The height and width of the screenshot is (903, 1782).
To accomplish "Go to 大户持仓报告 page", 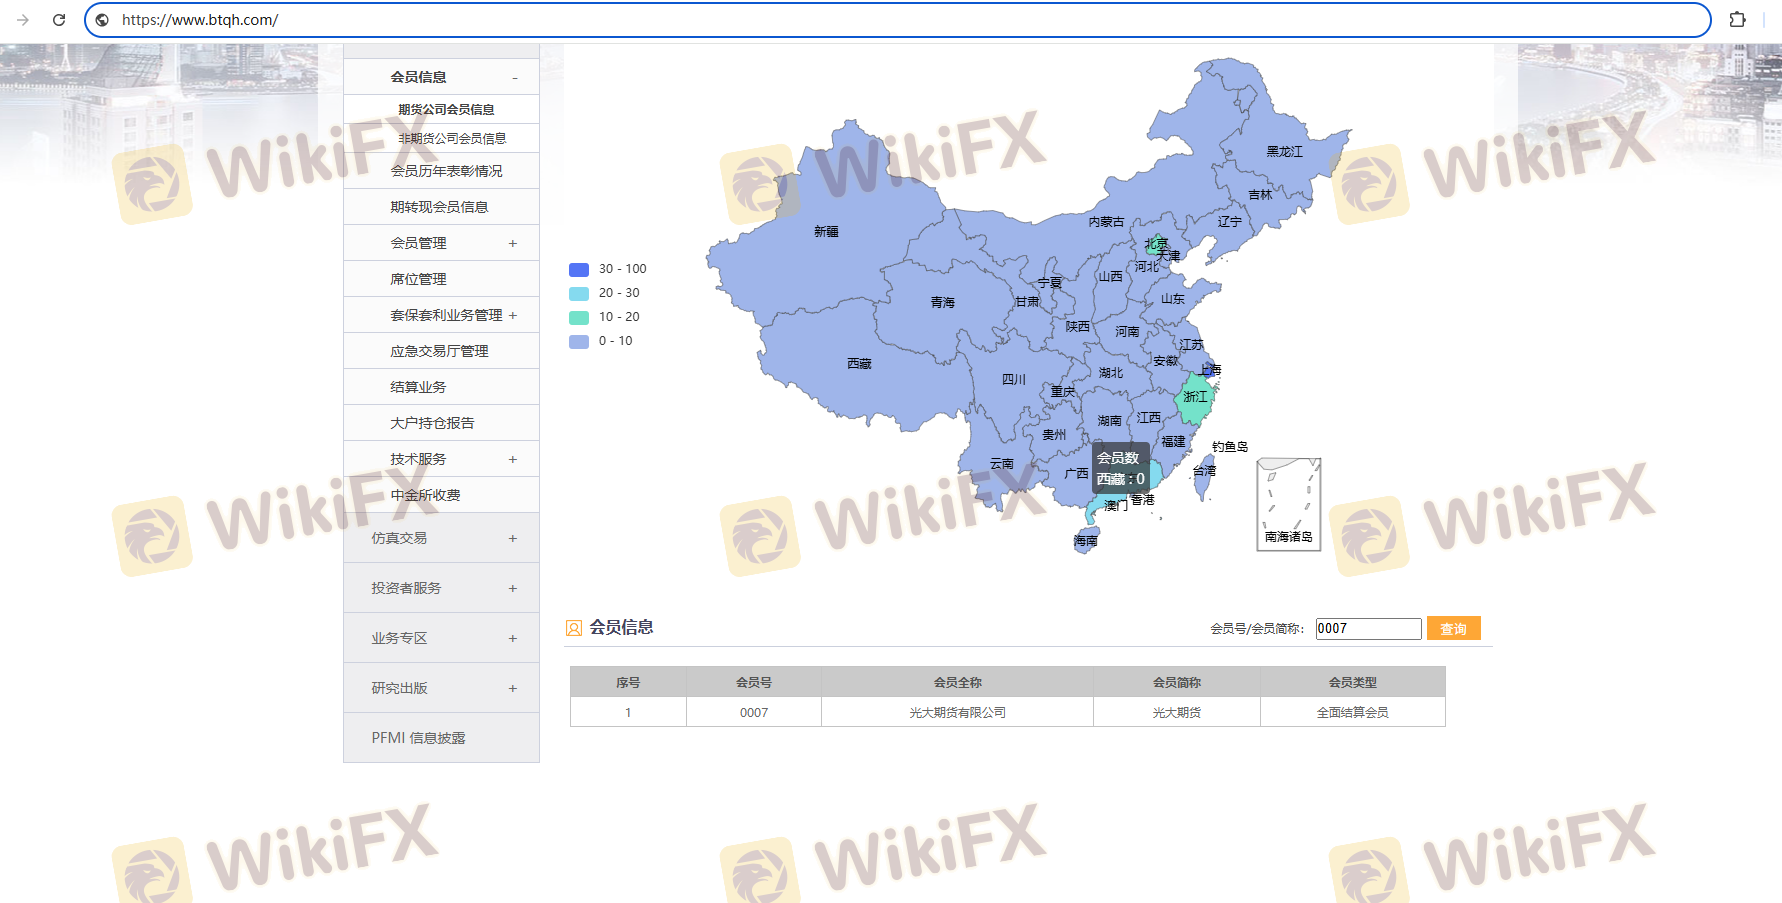I will coord(432,423).
